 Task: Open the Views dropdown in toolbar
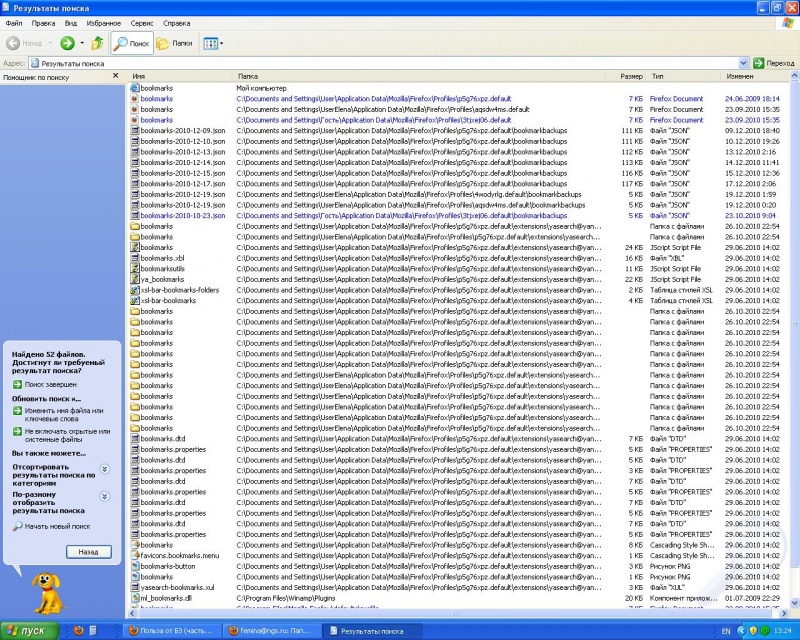click(x=213, y=43)
